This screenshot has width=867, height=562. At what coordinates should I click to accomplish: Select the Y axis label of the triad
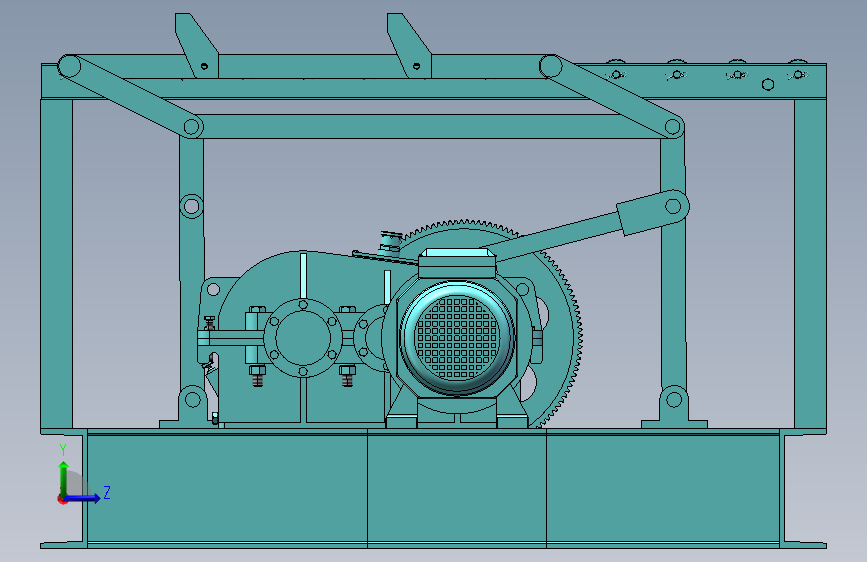pyautogui.click(x=63, y=450)
